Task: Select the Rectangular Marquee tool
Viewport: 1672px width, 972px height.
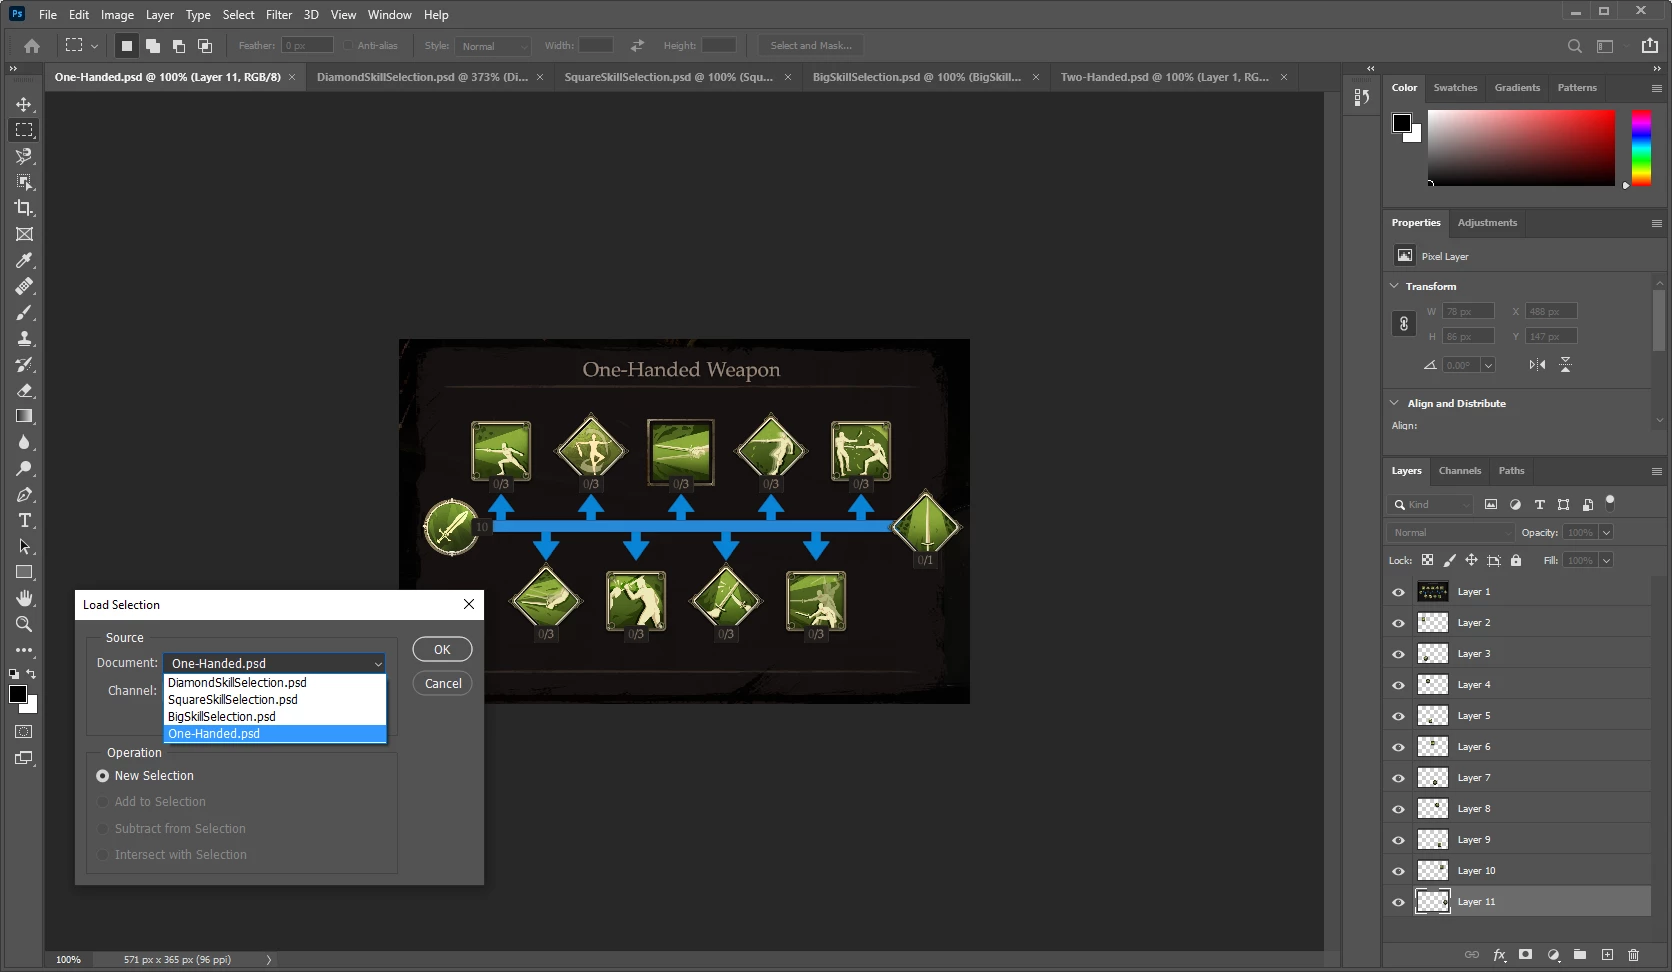Action: pos(24,130)
